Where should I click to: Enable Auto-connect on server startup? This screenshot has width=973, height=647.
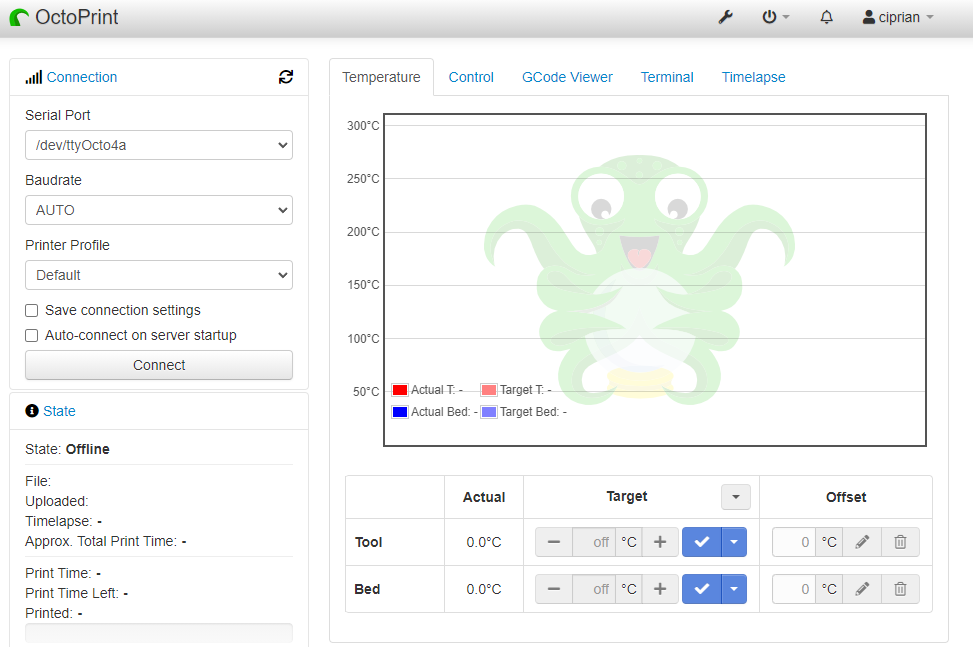click(32, 336)
